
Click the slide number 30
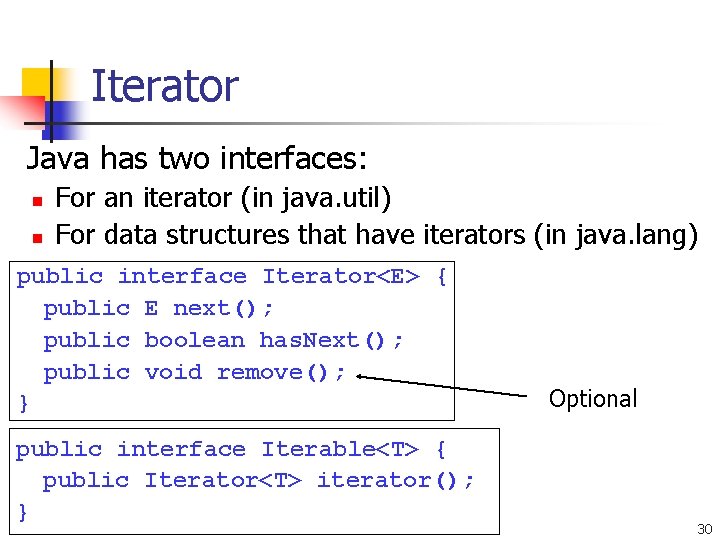click(704, 529)
